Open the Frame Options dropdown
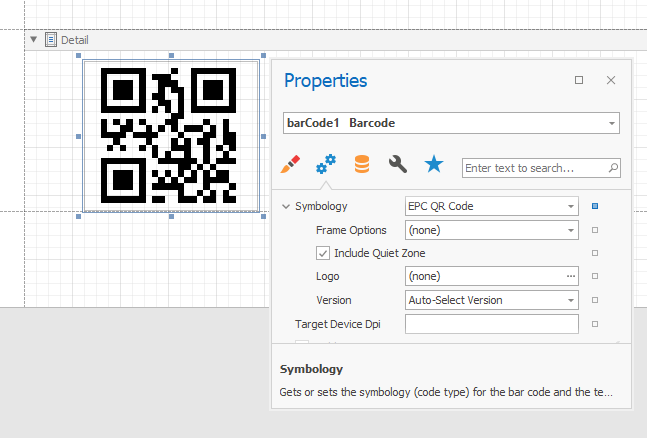This screenshot has height=438, width=647. tap(570, 230)
